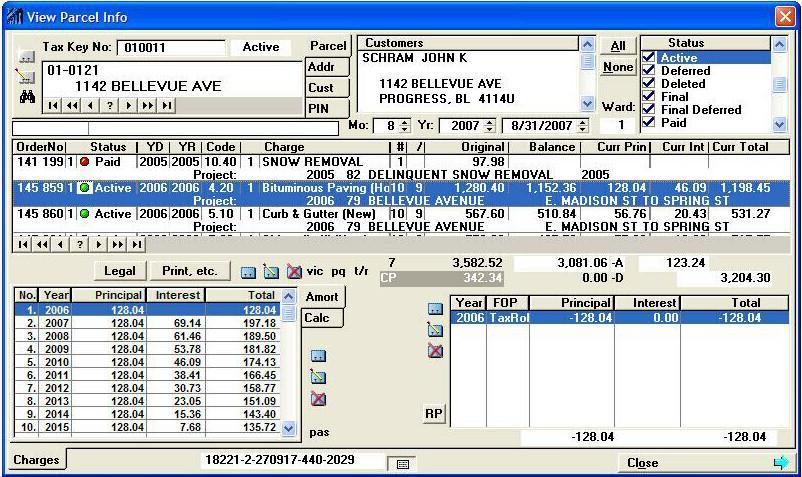The image size is (802, 477).
Task: Uncheck the Paid status checkbox
Action: (x=648, y=123)
